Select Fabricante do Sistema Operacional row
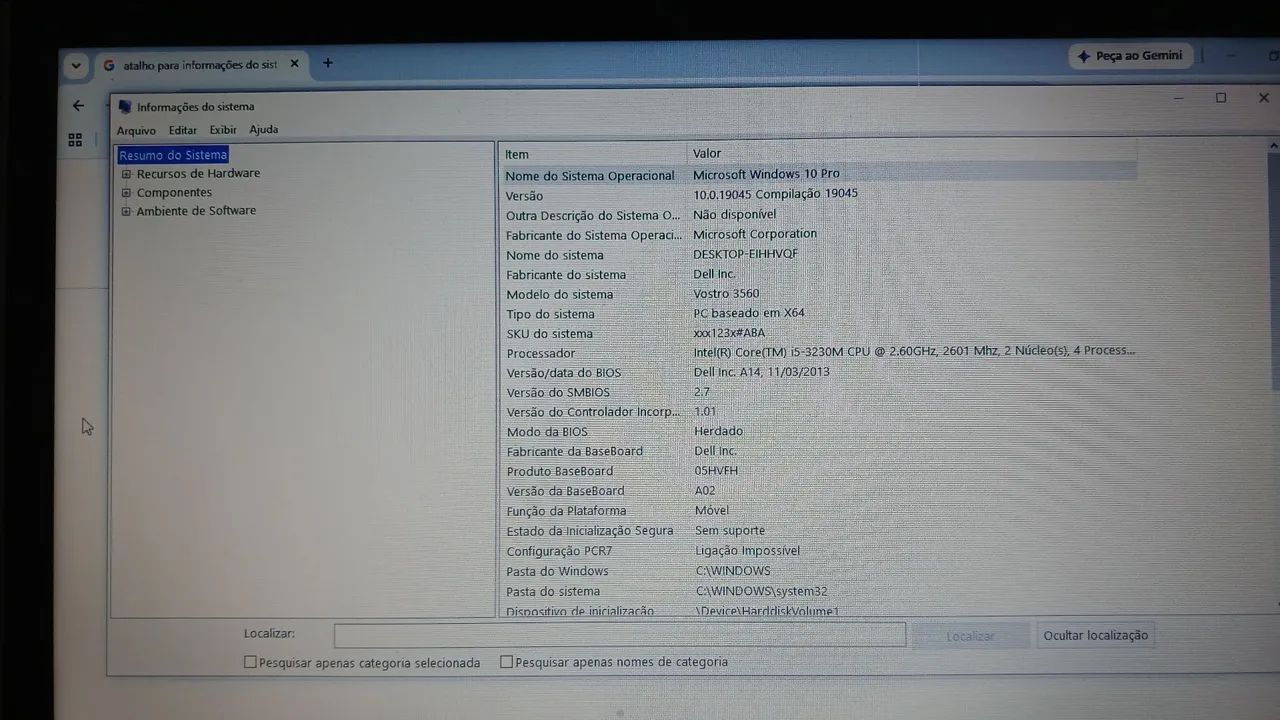 tap(818, 235)
